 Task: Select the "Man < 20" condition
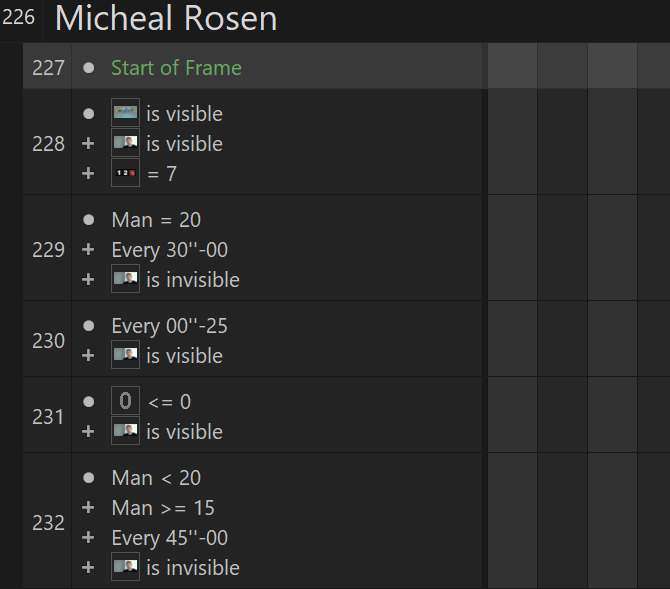(156, 478)
